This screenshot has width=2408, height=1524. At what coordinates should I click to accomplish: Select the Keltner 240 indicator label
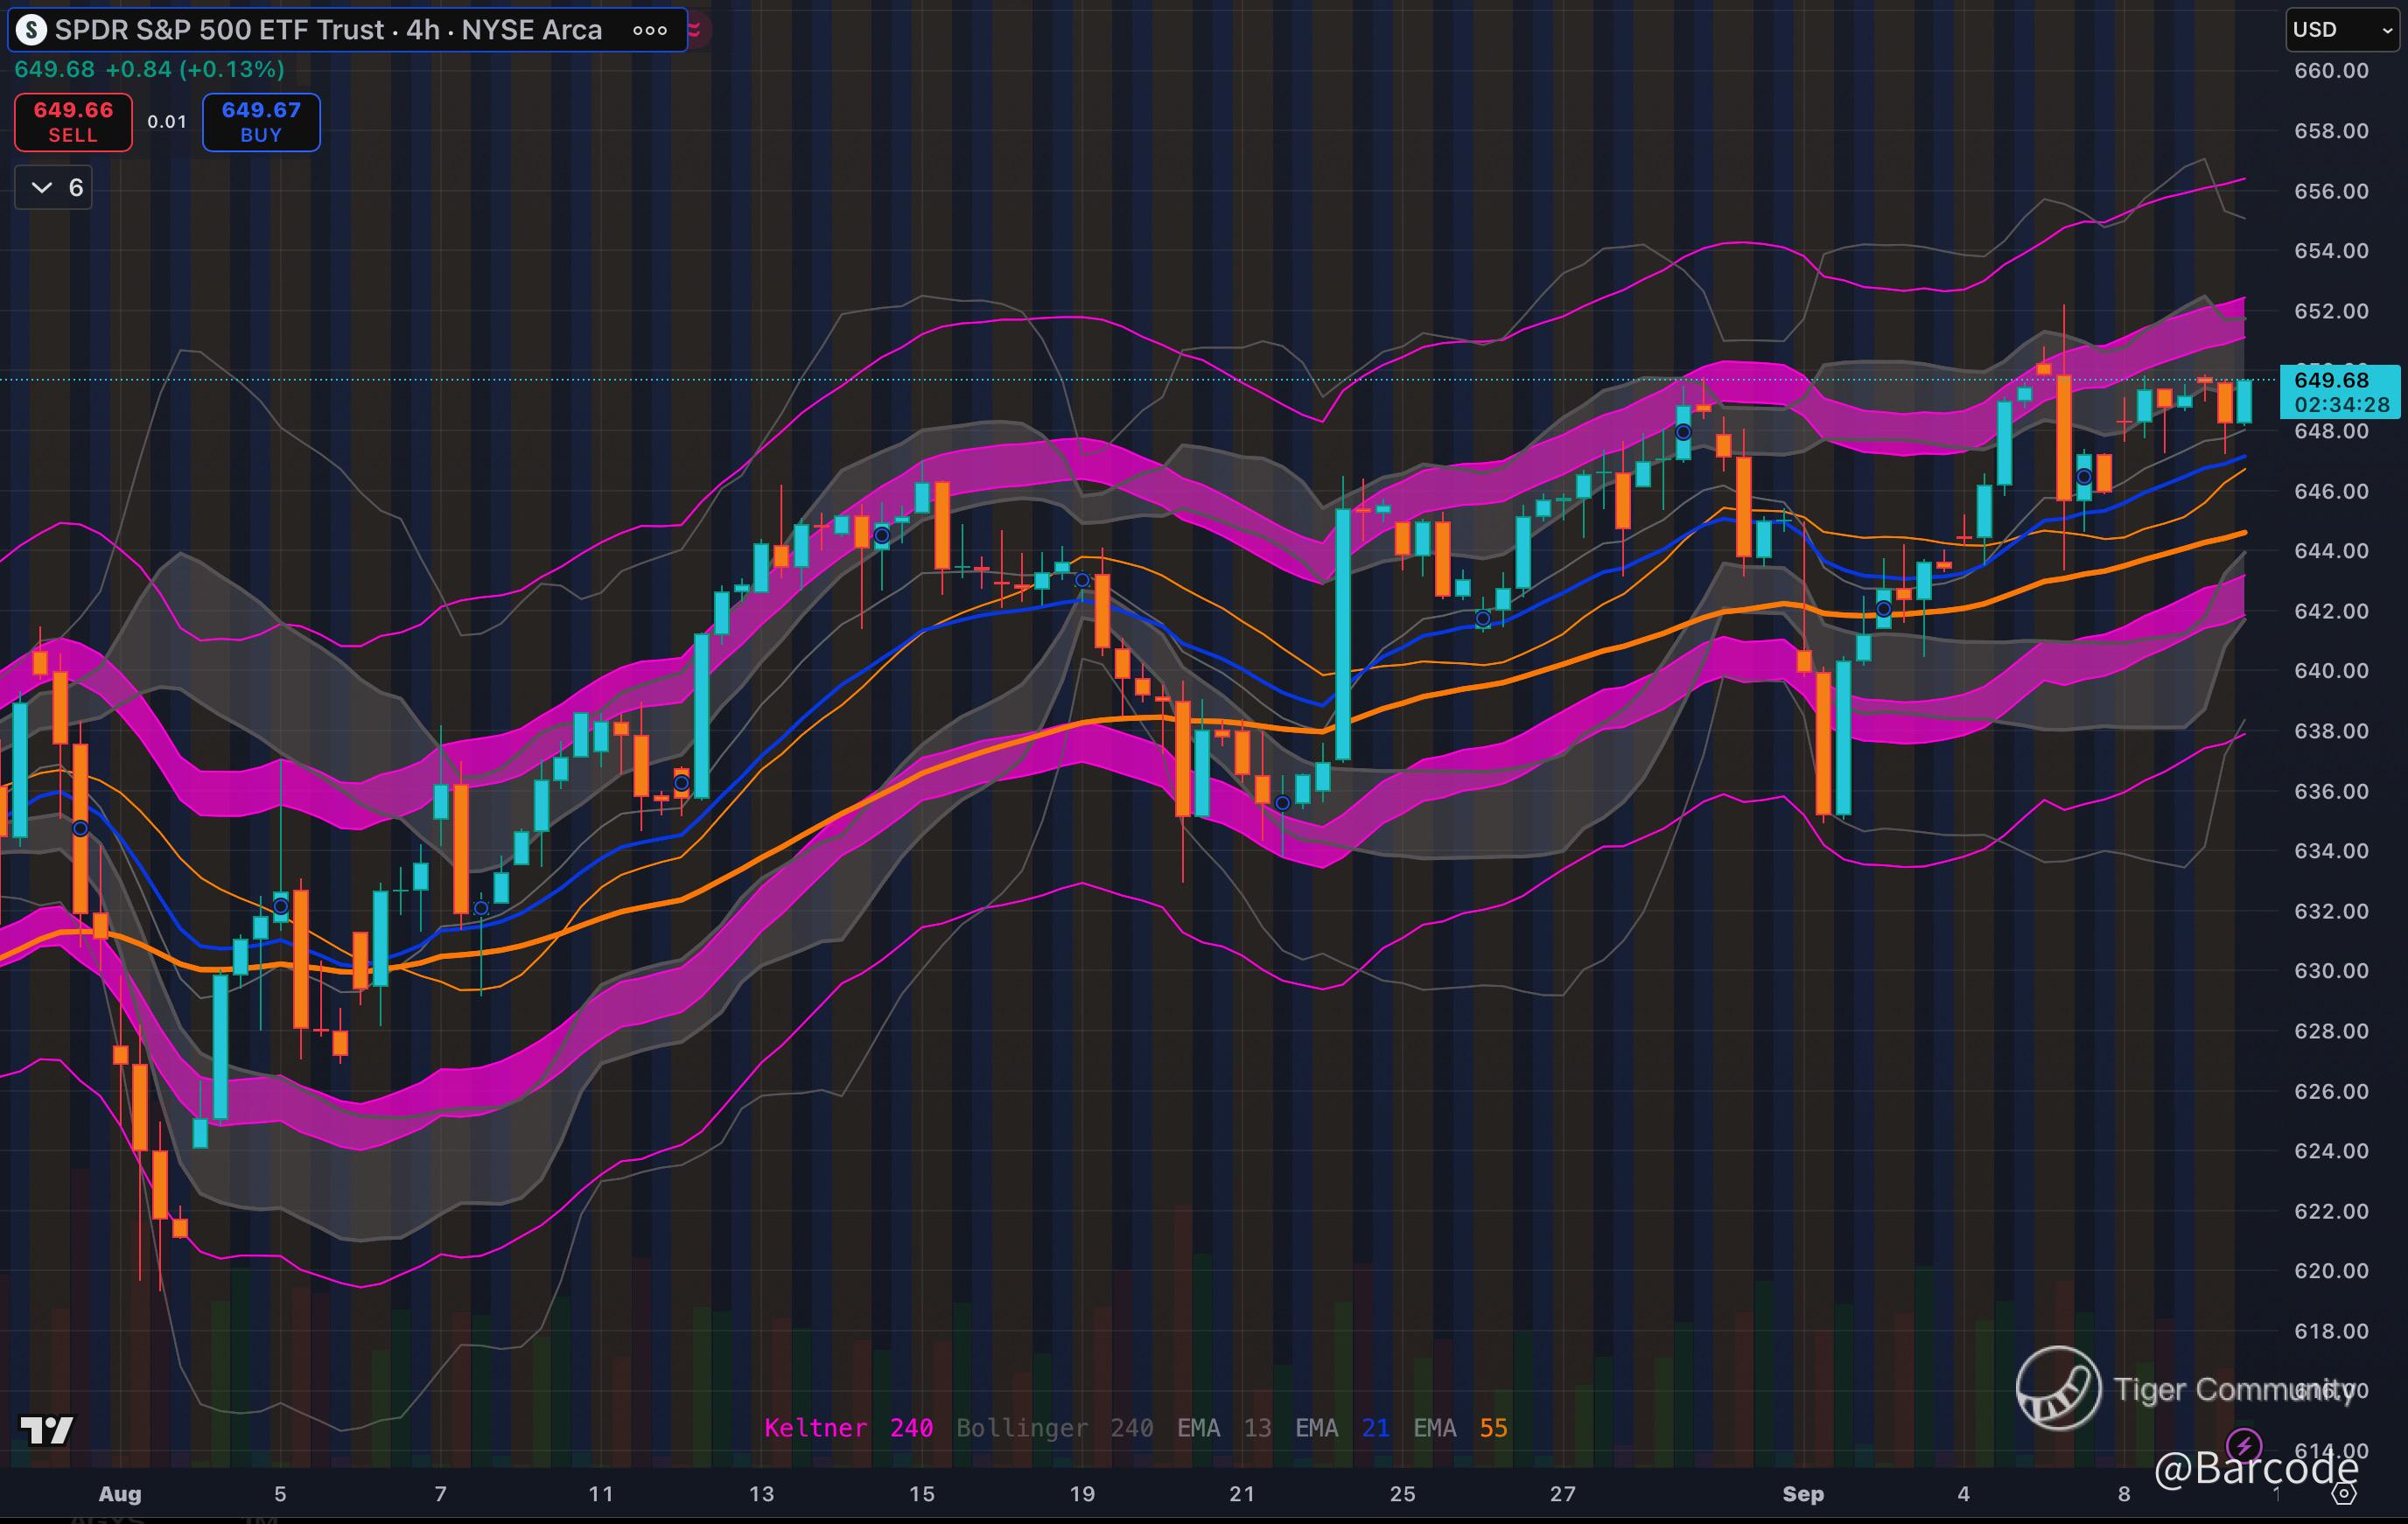(848, 1428)
